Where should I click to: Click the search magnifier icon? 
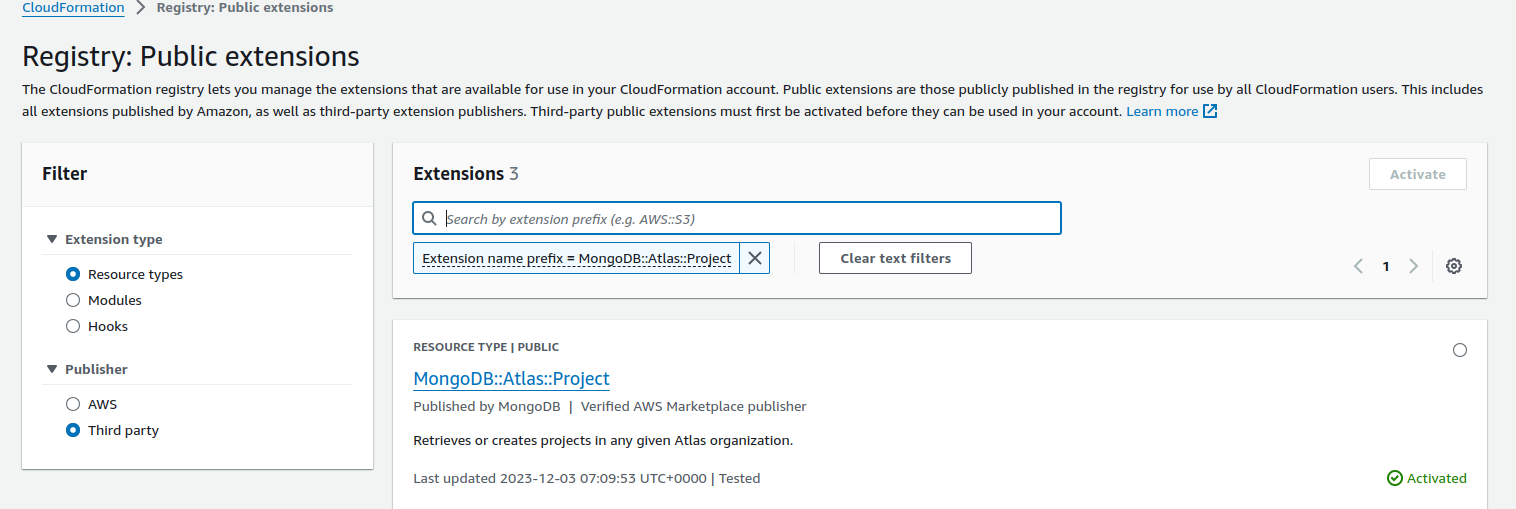(x=429, y=219)
